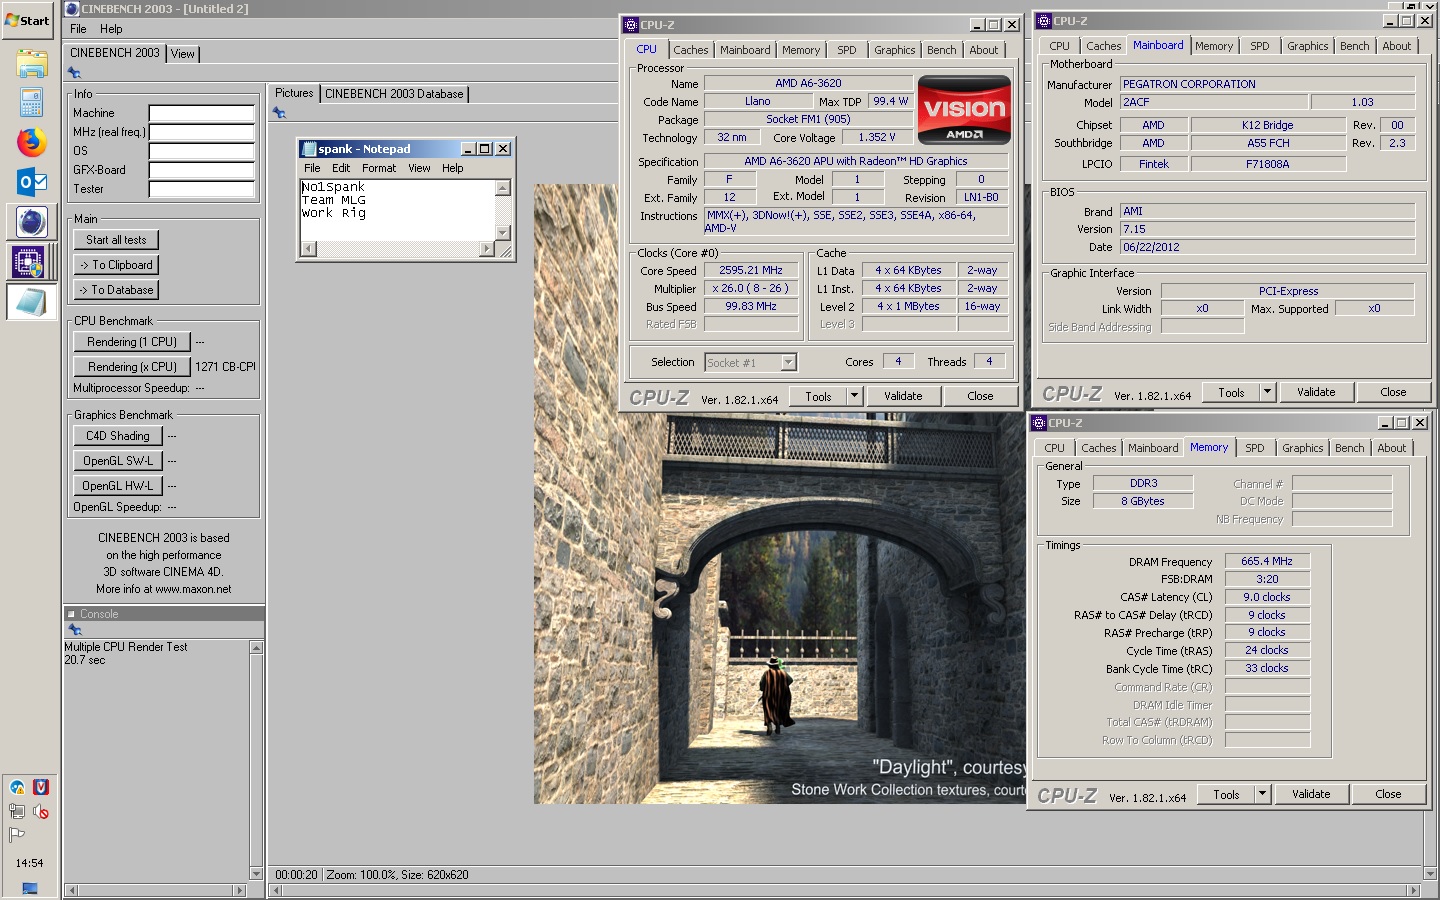1440x900 pixels.
Task: Open Help menu in CINEBENCH
Action: pyautogui.click(x=111, y=29)
